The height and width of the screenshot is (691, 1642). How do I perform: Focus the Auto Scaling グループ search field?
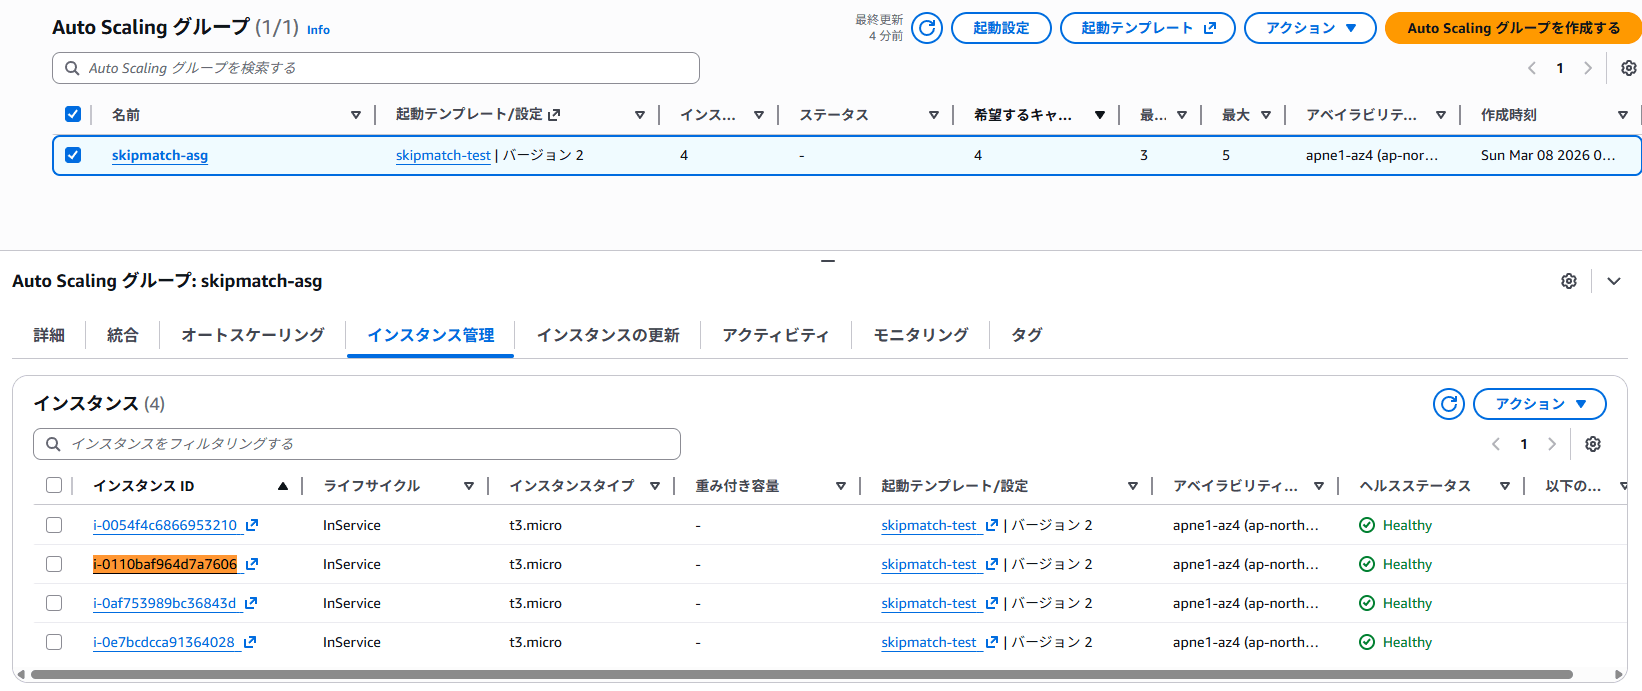pos(376,68)
